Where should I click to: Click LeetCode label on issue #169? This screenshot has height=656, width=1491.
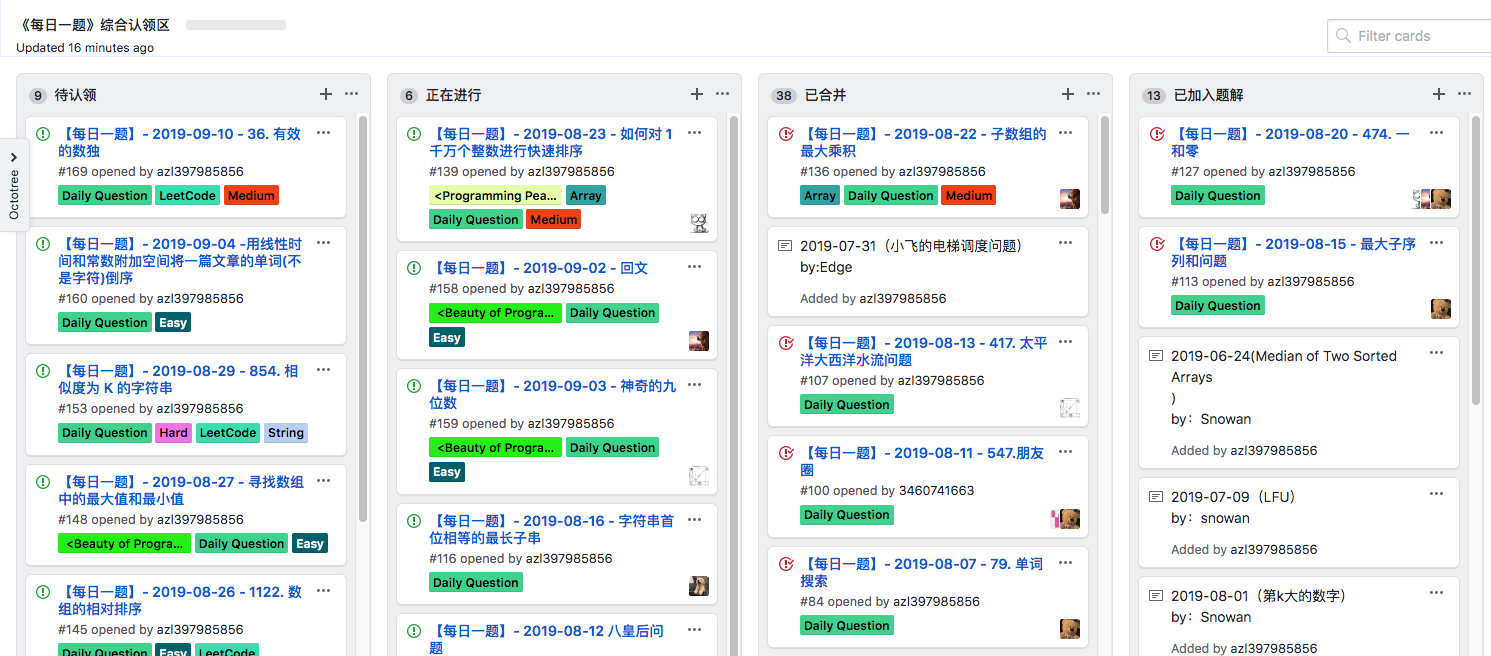[188, 196]
